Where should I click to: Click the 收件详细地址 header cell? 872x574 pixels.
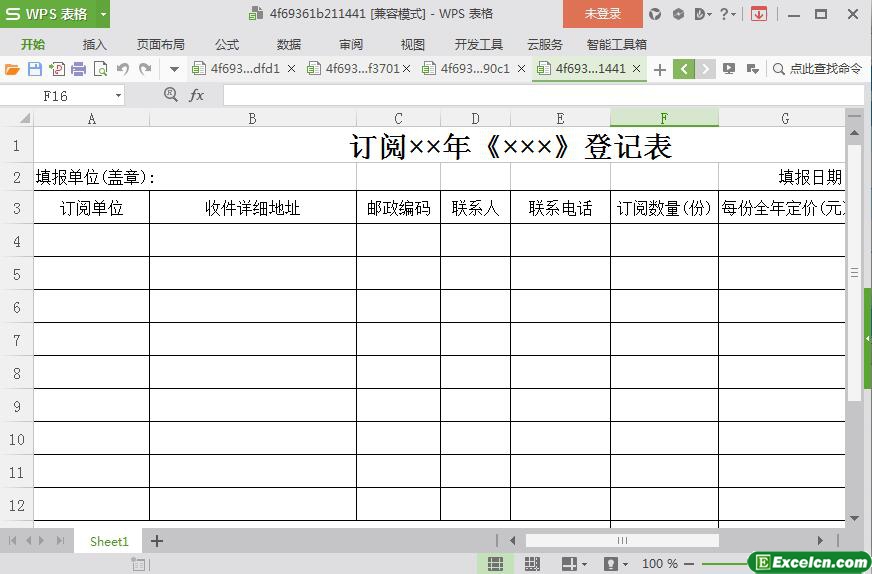coord(253,208)
